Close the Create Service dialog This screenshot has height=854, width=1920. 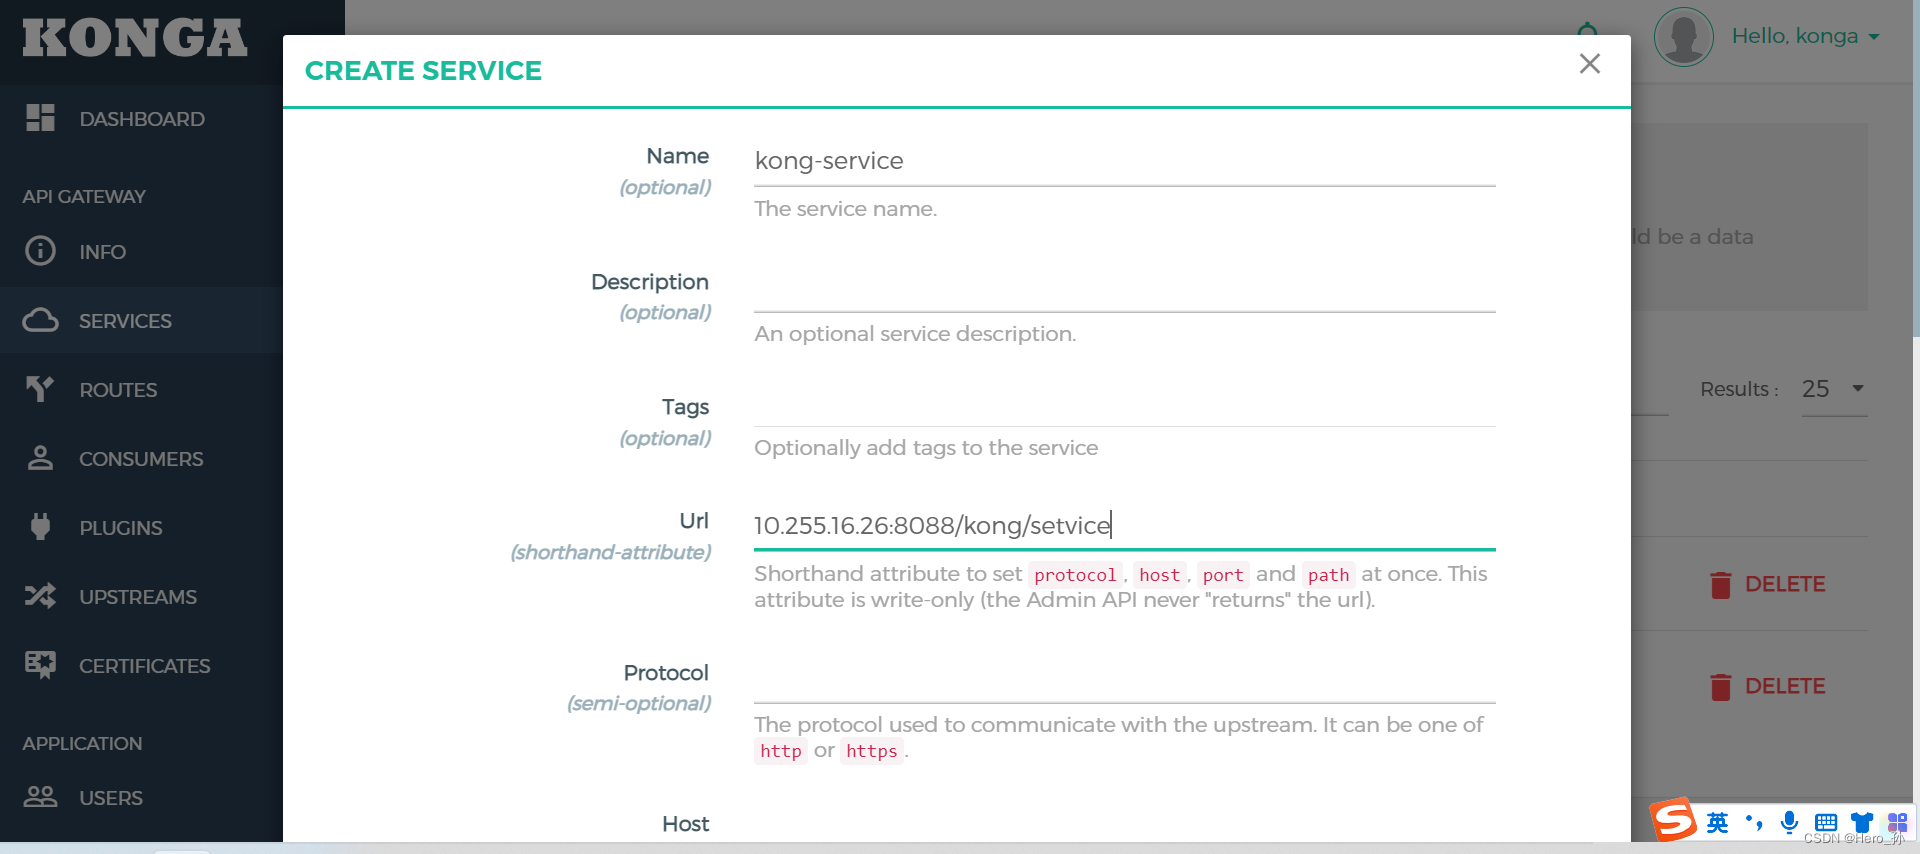[1589, 64]
